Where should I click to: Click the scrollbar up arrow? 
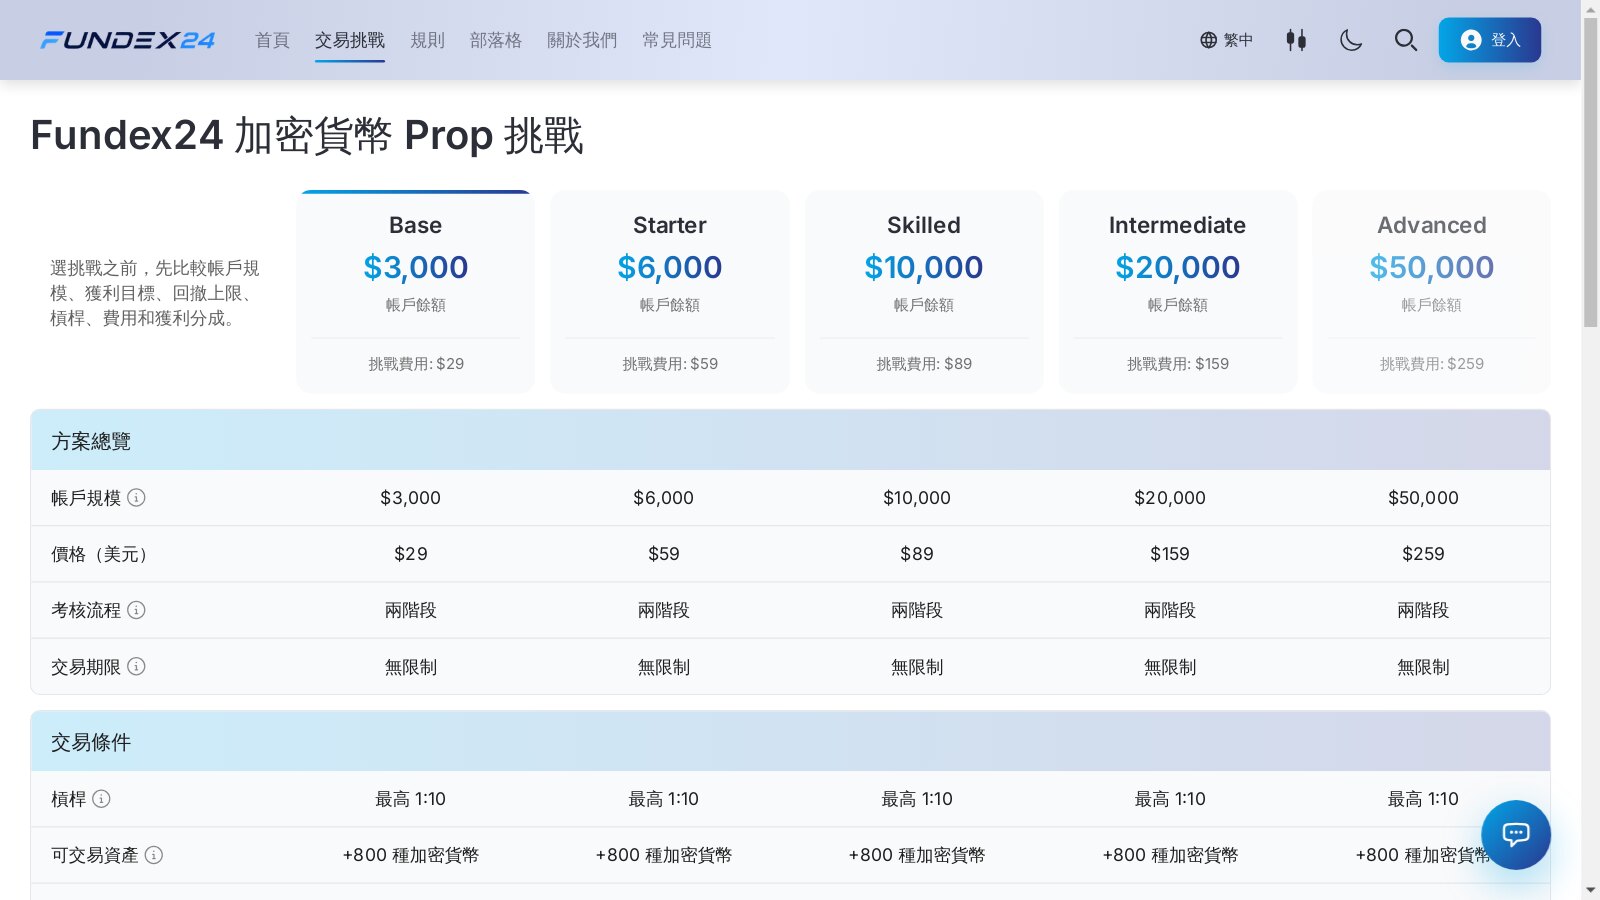coord(1590,8)
